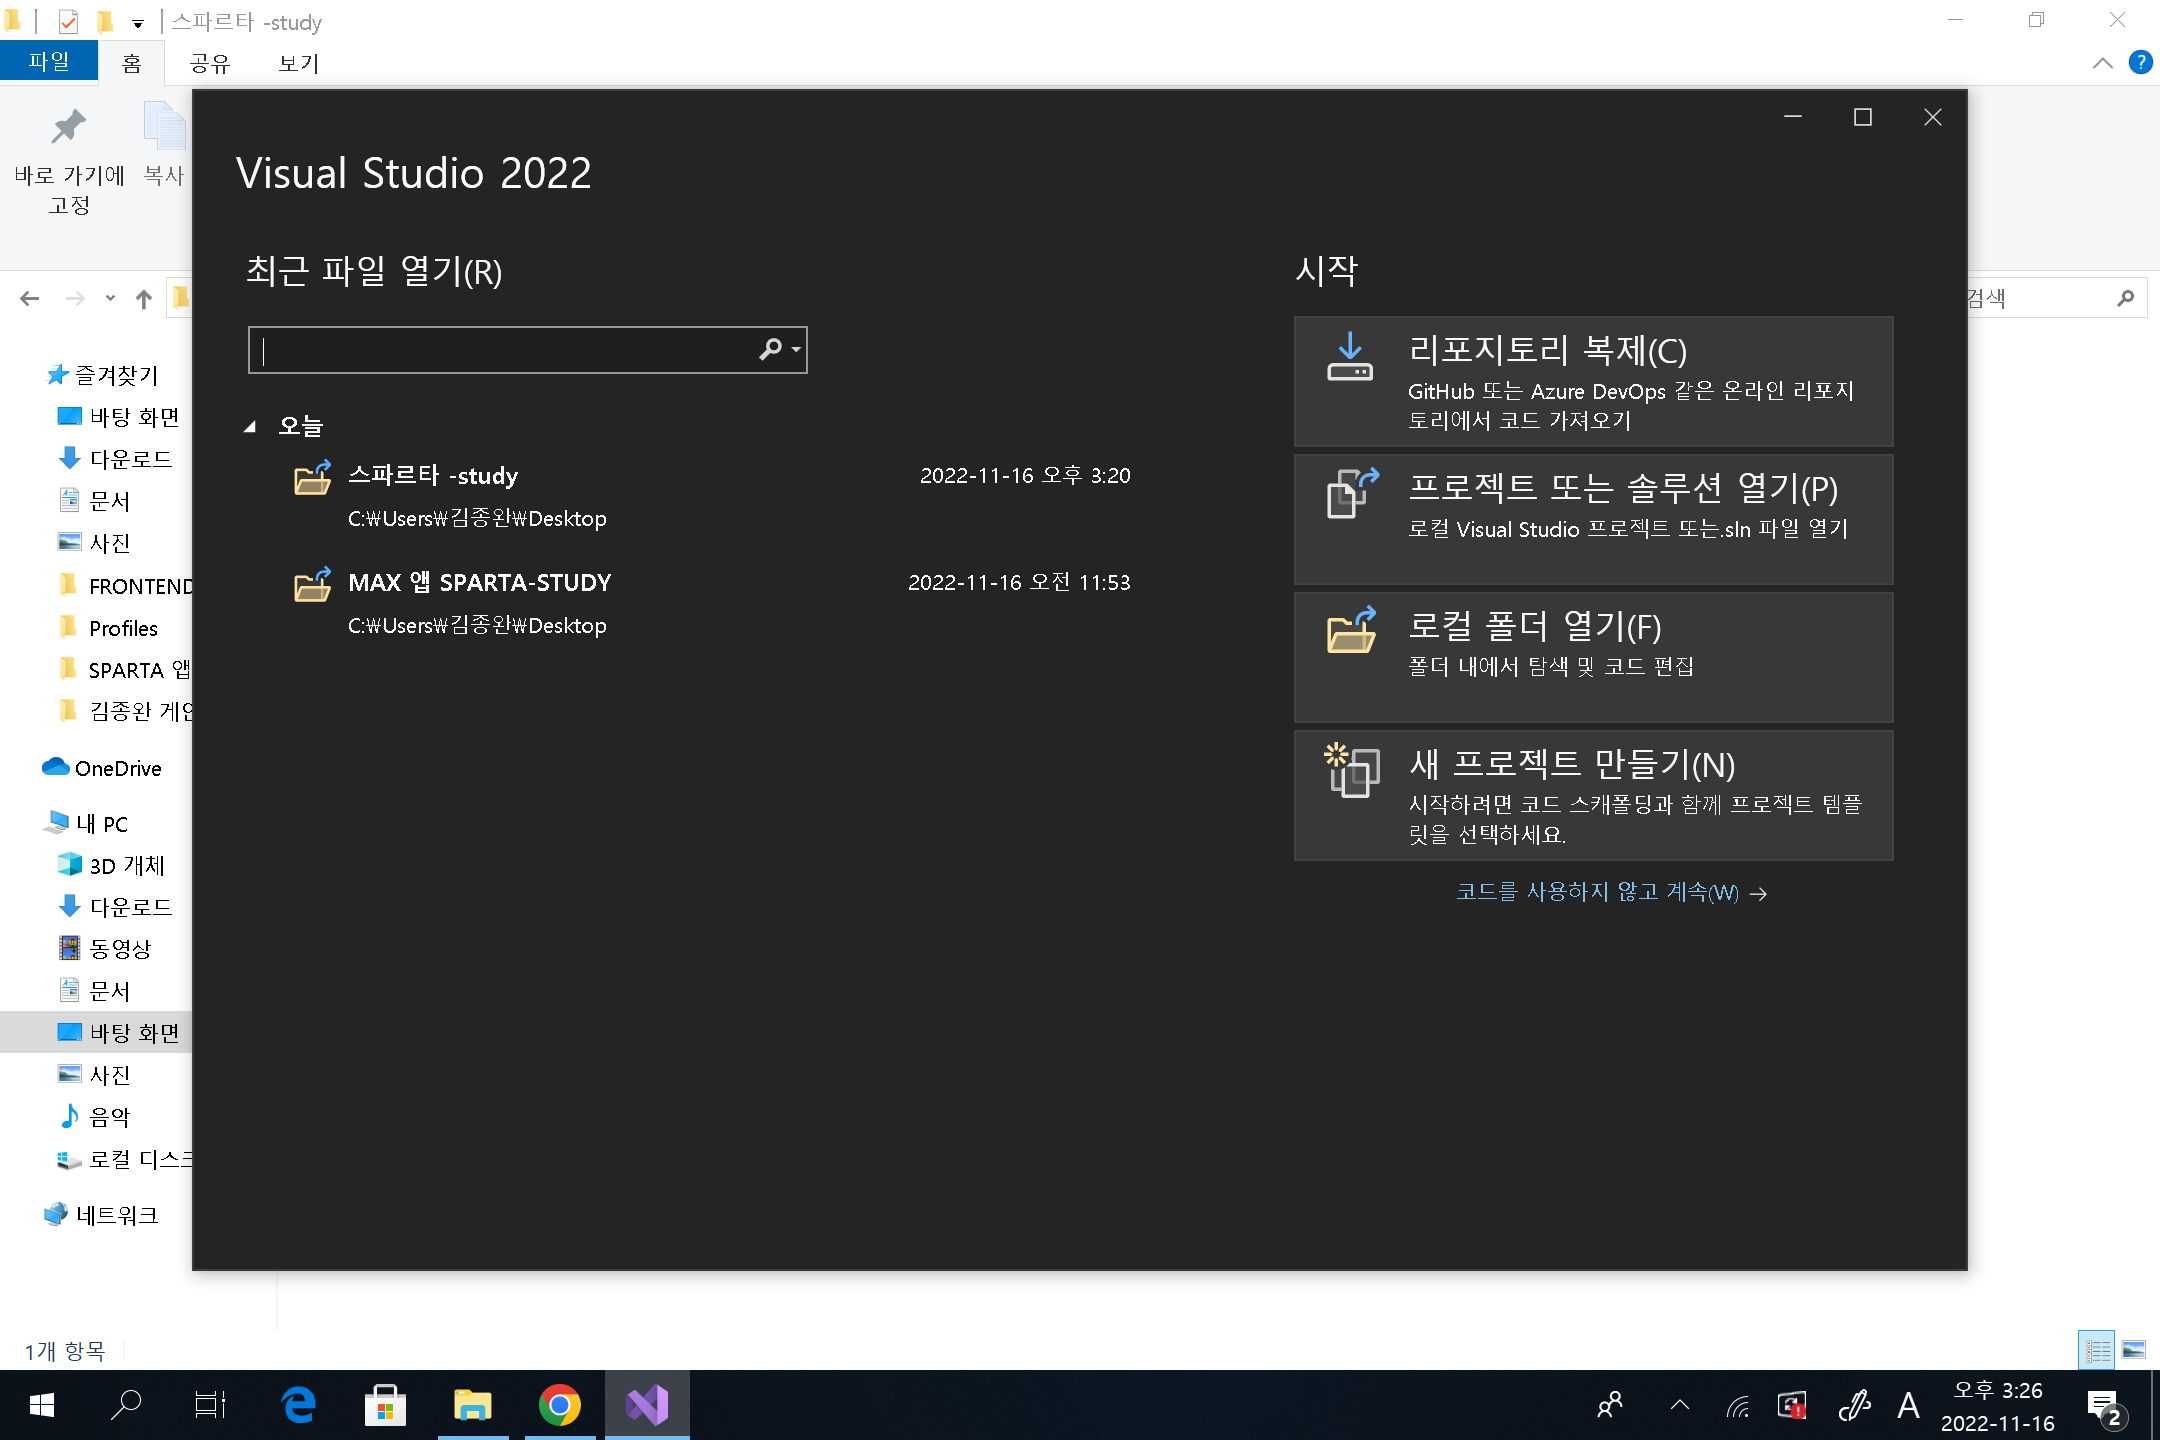2160x1440 pixels.
Task: Switch to the 홈 ribbon tab
Action: pyautogui.click(x=132, y=63)
